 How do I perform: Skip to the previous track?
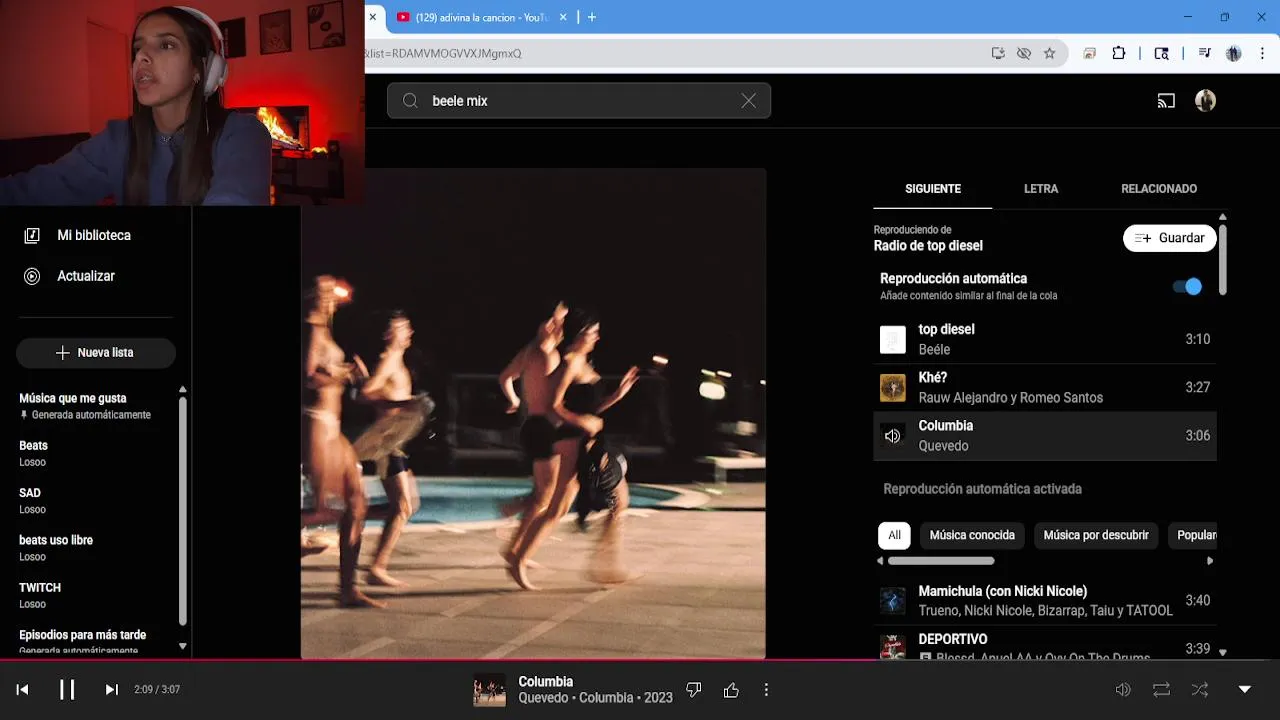coord(22,689)
